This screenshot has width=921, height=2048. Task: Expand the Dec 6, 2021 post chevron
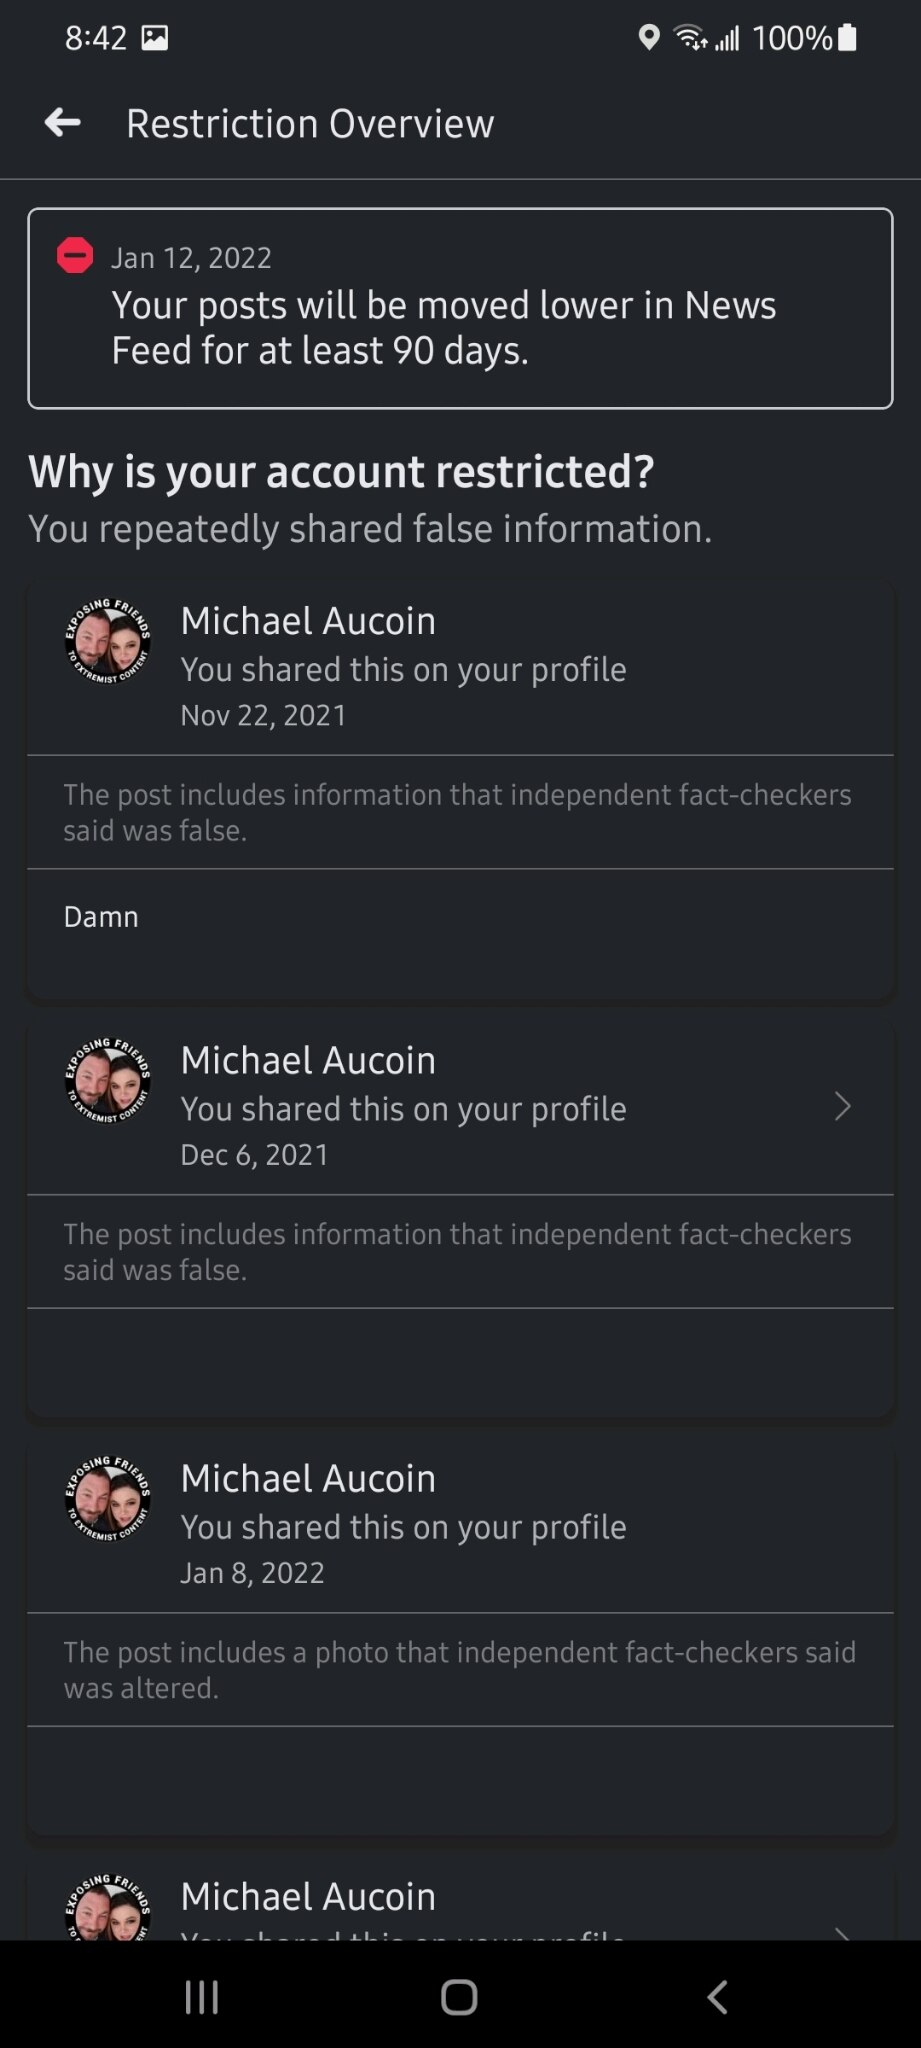pyautogui.click(x=843, y=1107)
